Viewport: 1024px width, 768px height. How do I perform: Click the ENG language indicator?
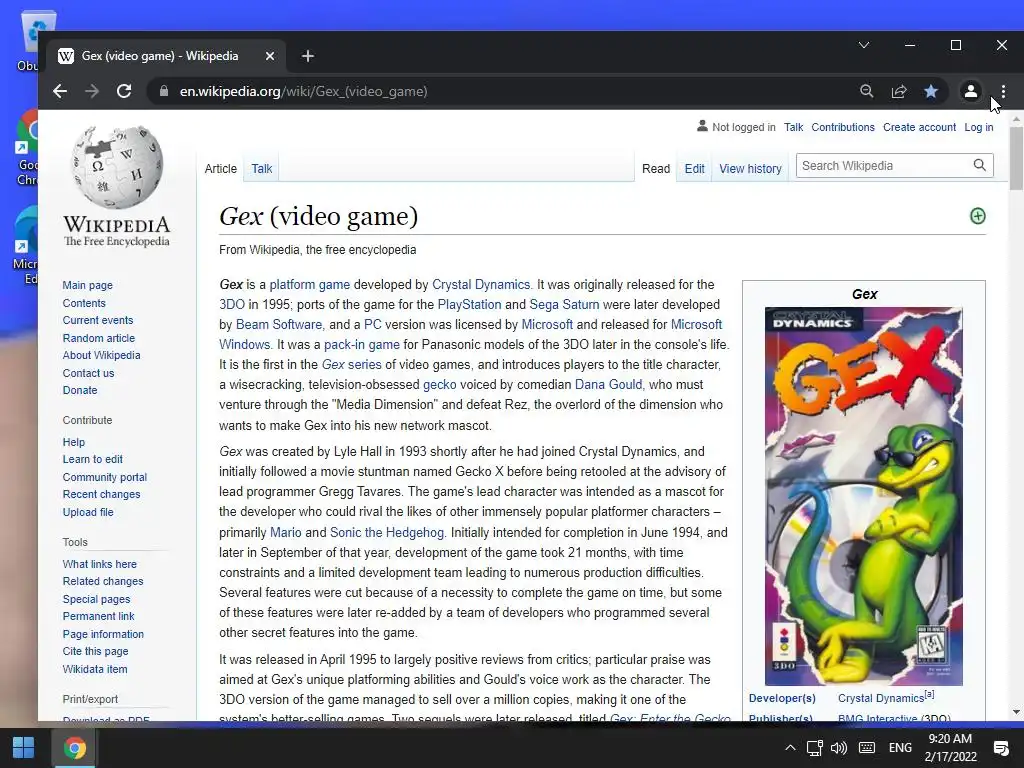900,748
